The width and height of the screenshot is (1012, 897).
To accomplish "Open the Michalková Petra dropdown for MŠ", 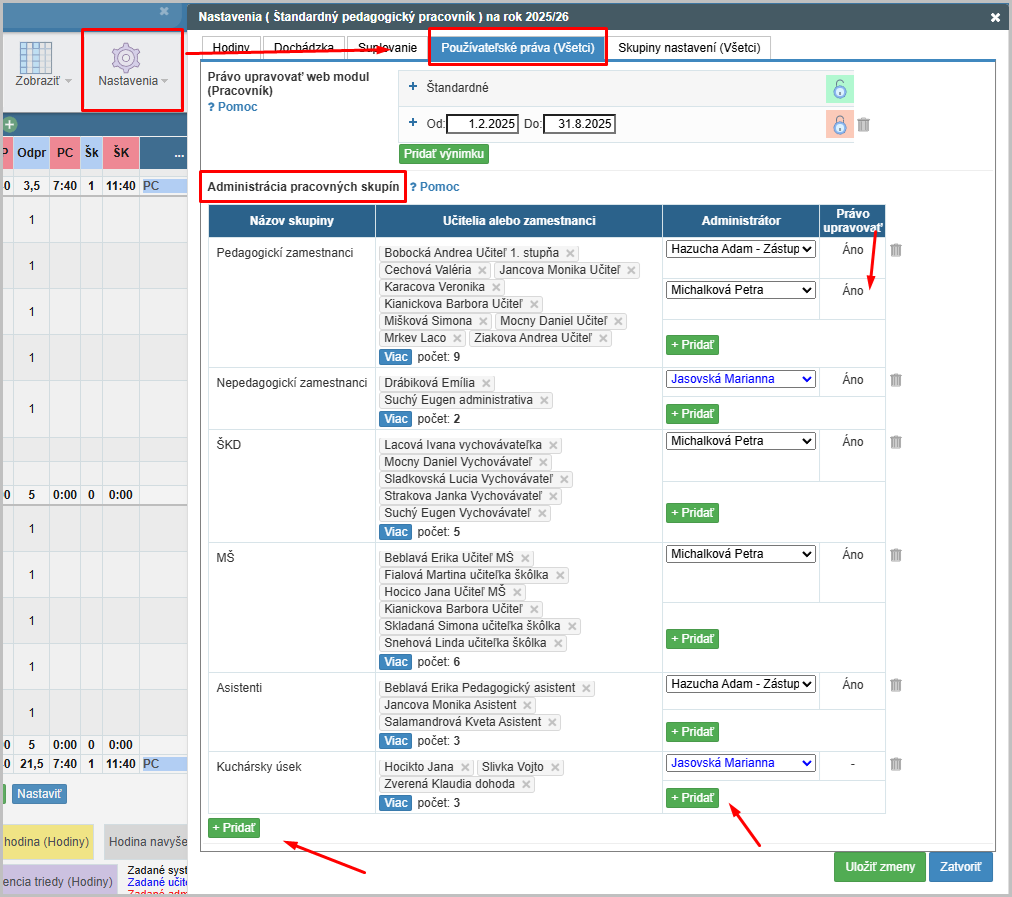I will pyautogui.click(x=740, y=554).
